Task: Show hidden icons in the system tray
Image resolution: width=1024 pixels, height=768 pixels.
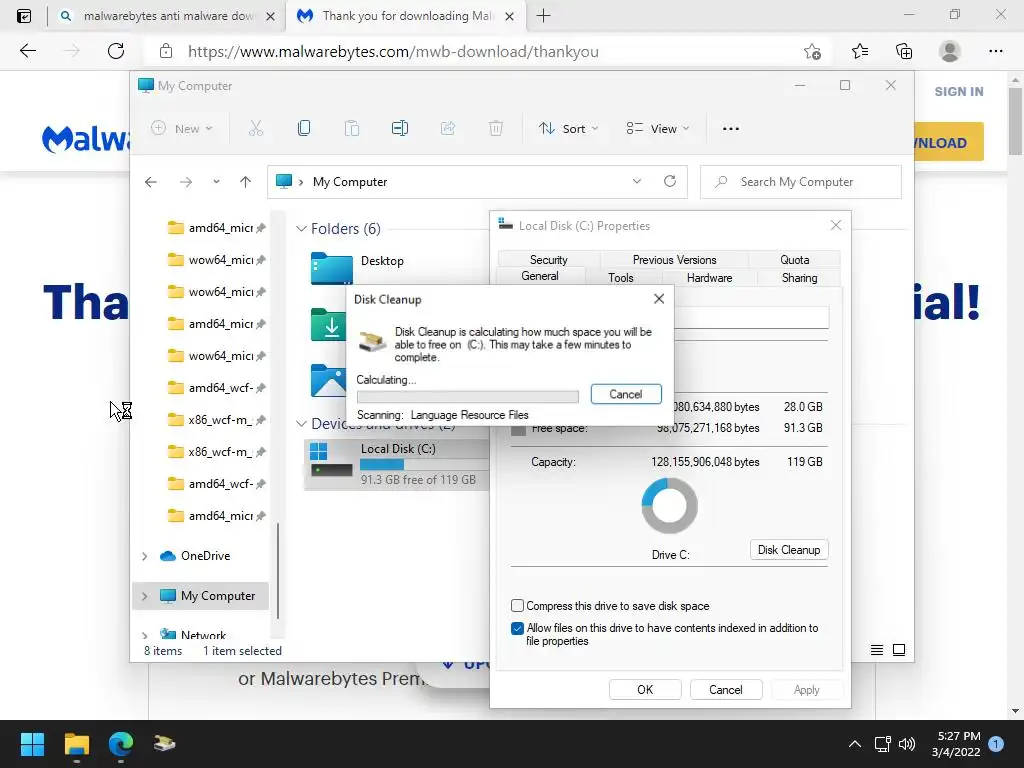Action: tap(854, 744)
